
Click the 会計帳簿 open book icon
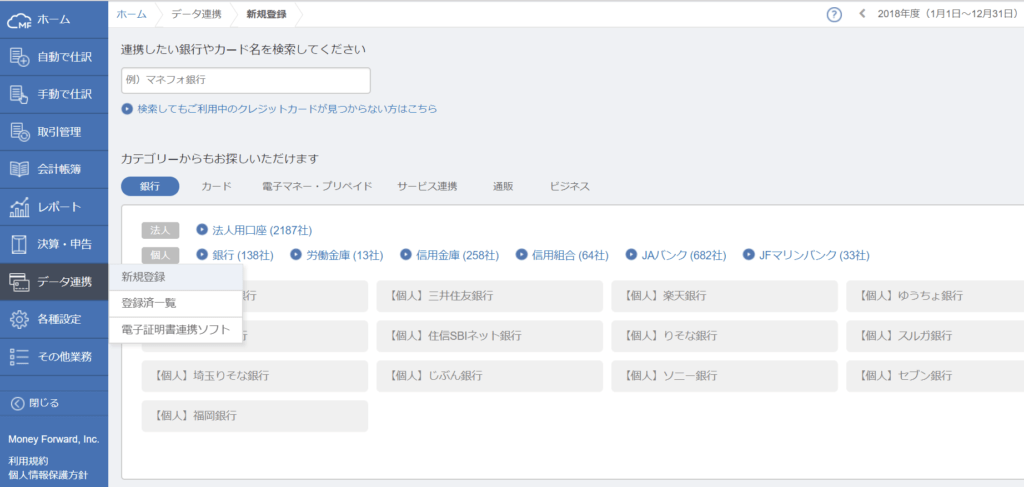click(20, 170)
